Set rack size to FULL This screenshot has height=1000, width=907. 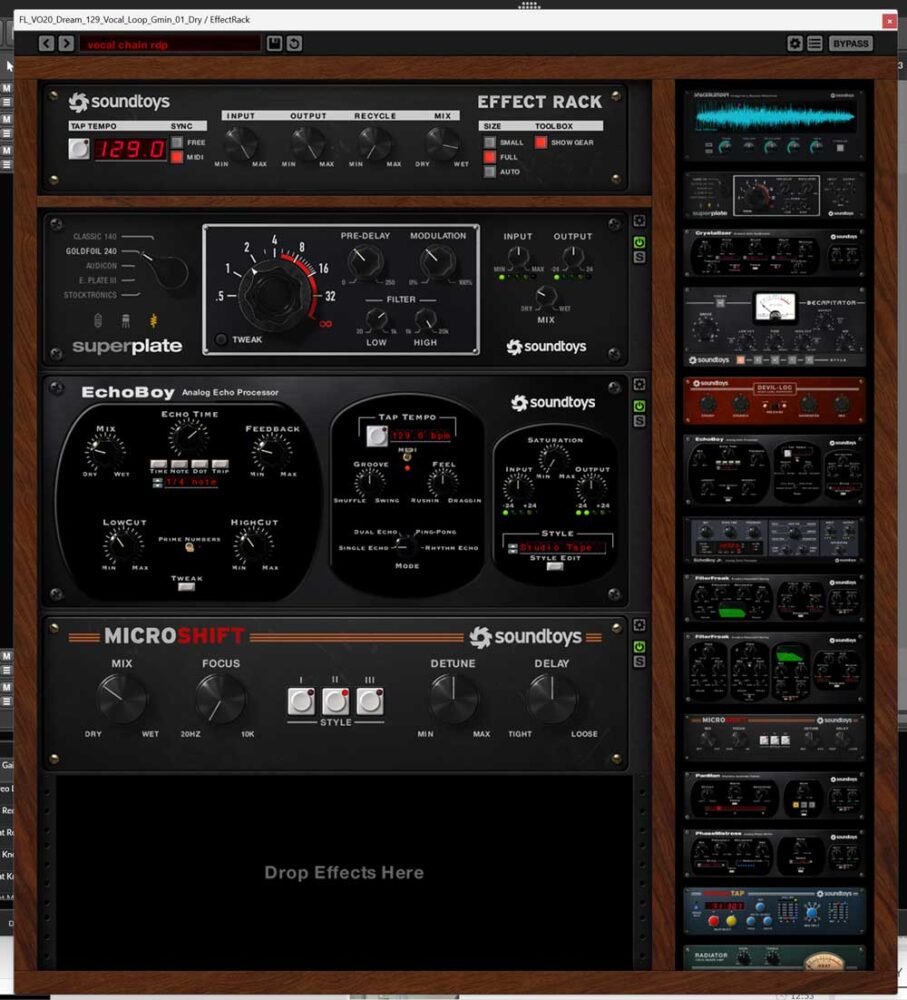coord(490,157)
